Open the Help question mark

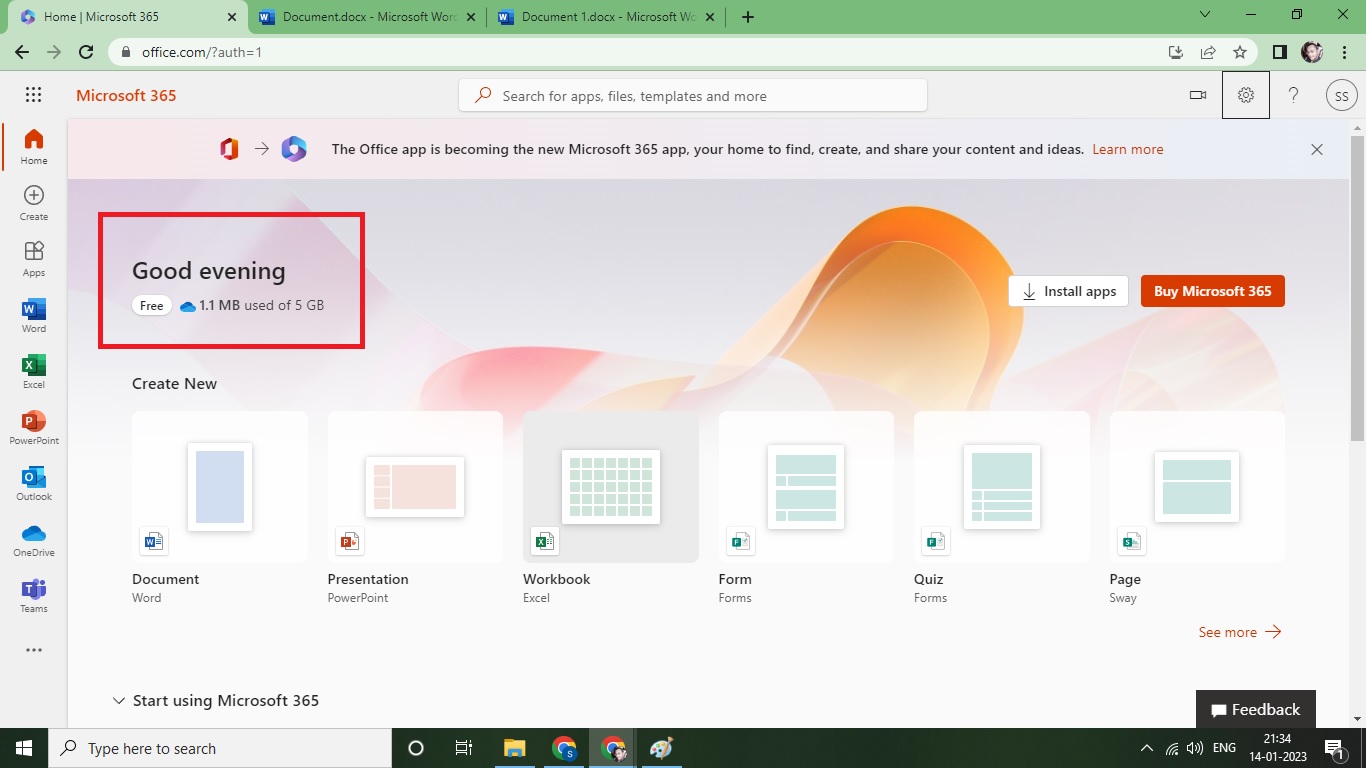tap(1293, 95)
